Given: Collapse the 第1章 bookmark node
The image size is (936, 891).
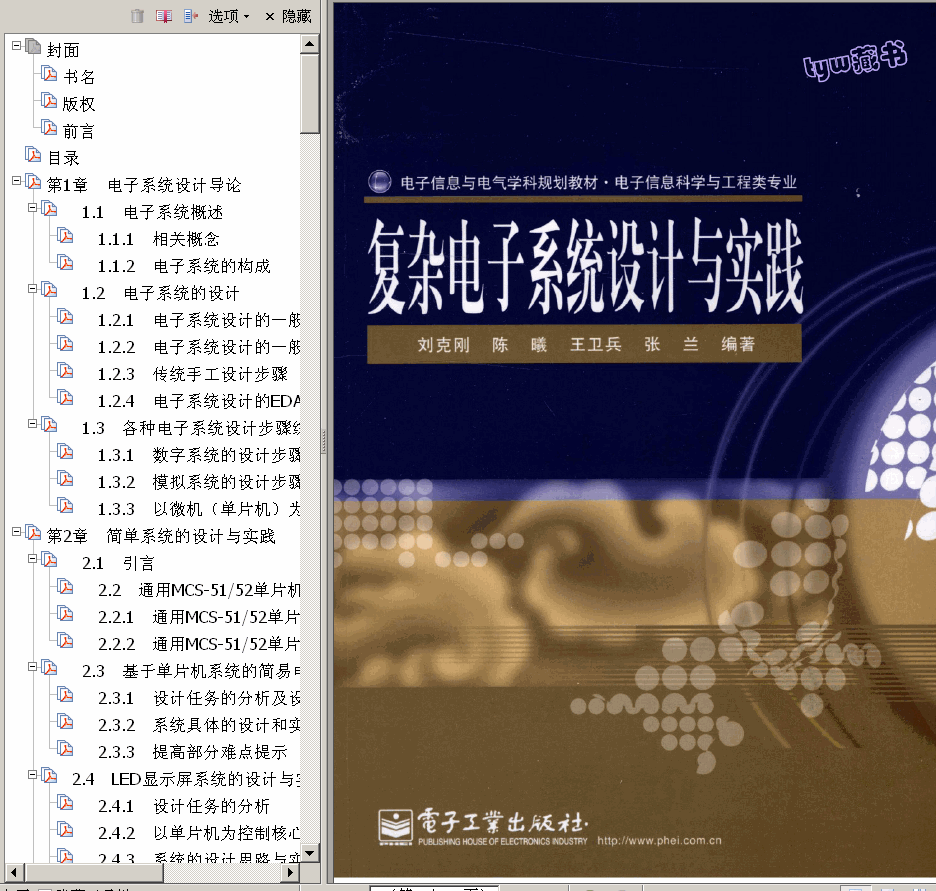Looking at the screenshot, I should click(17, 180).
